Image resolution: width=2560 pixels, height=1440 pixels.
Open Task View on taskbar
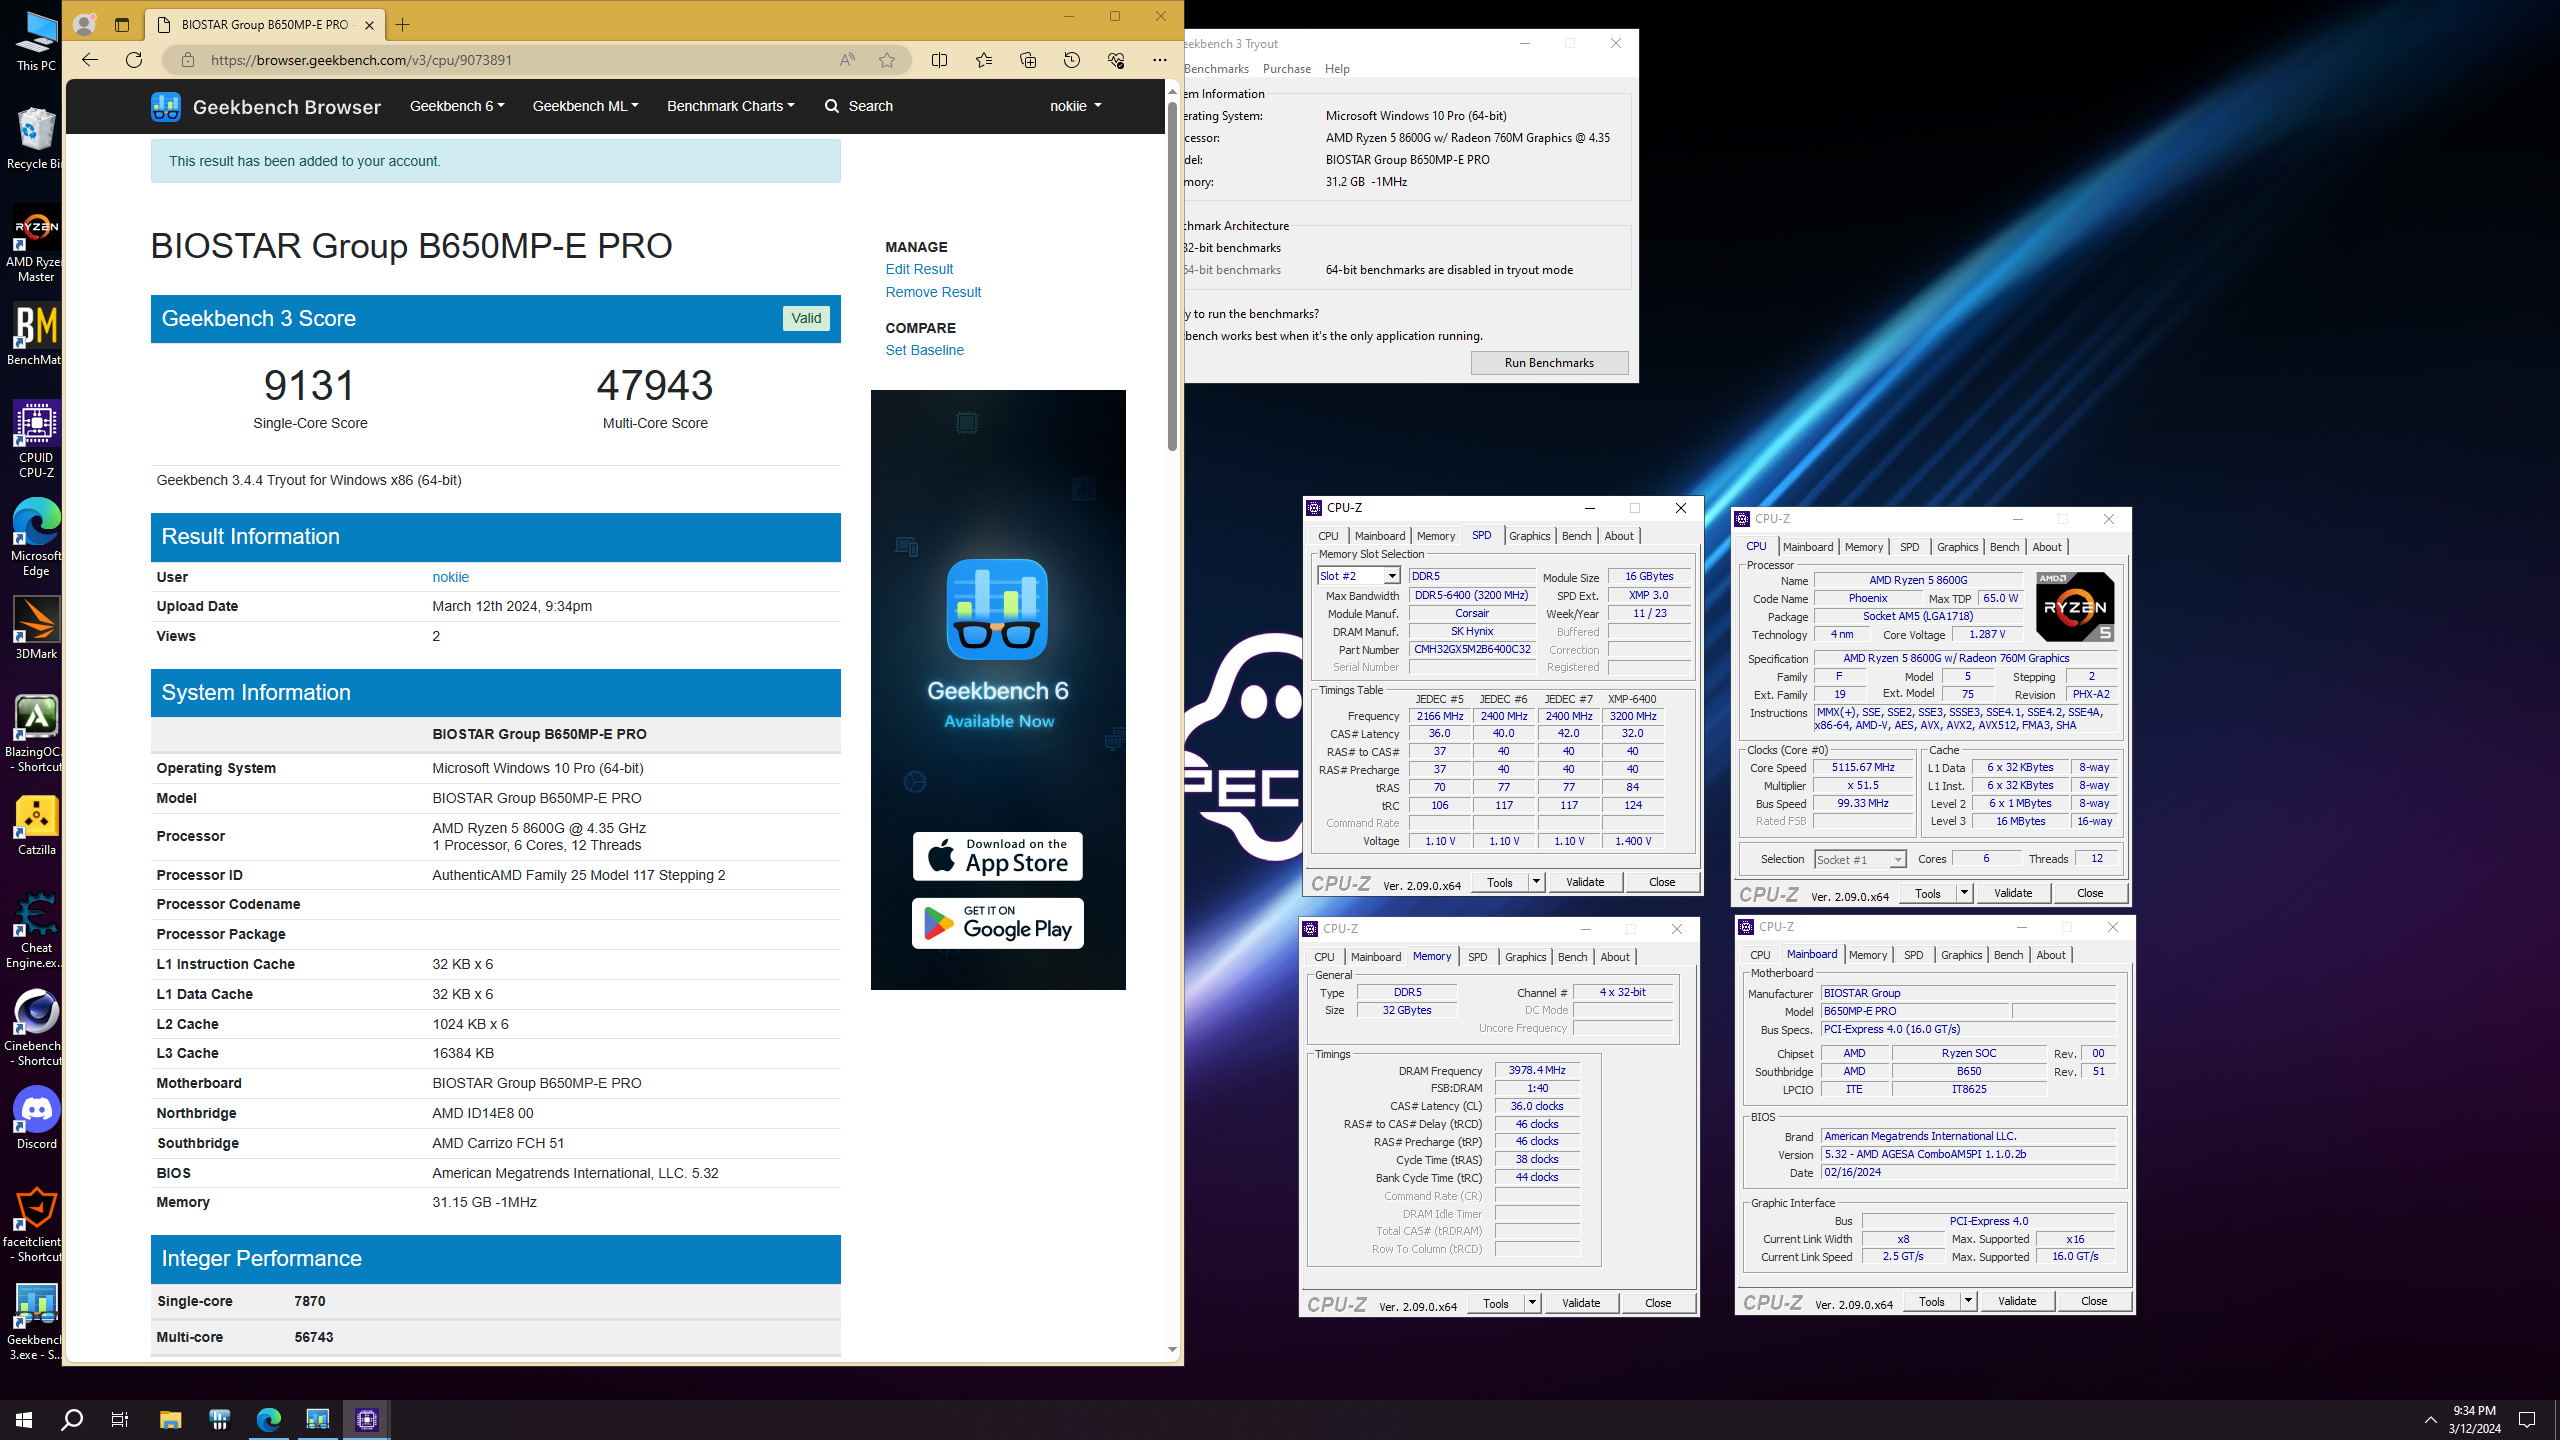click(120, 1419)
